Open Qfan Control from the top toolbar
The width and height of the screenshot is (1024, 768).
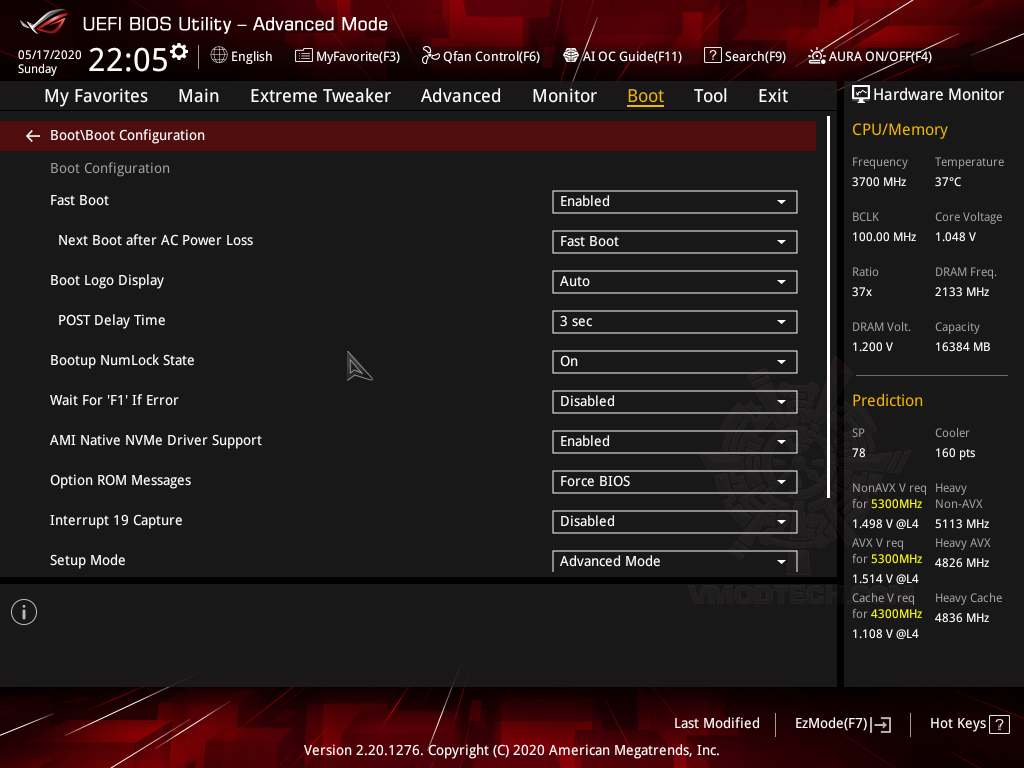click(x=480, y=56)
